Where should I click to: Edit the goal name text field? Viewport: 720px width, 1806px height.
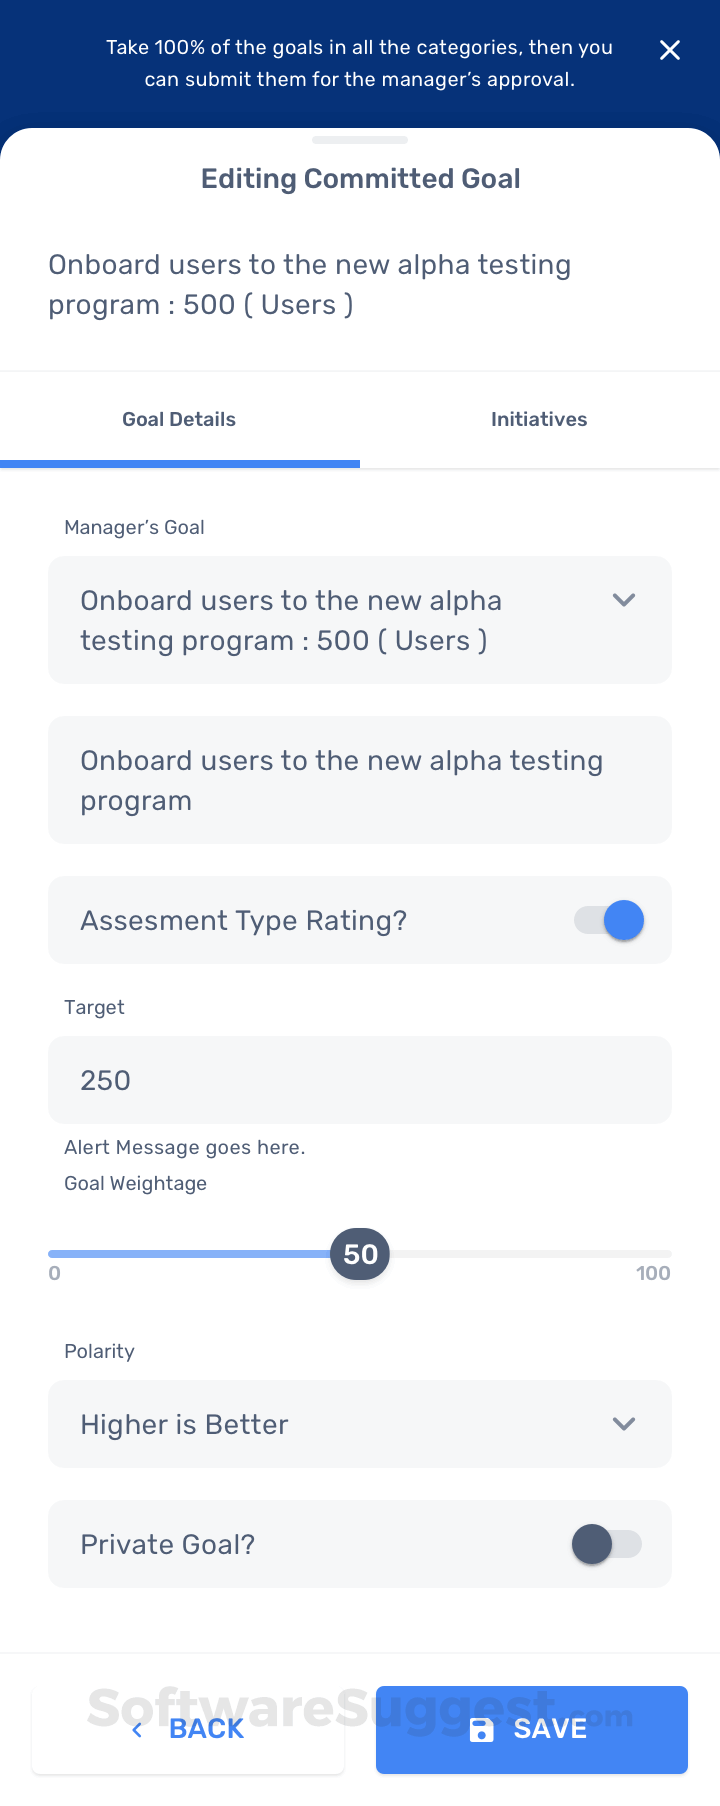click(x=360, y=780)
